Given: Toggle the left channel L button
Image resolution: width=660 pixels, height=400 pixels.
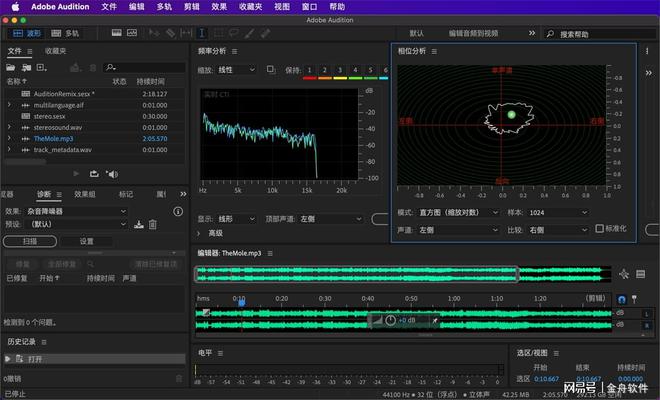Looking at the screenshot, I should [647, 314].
